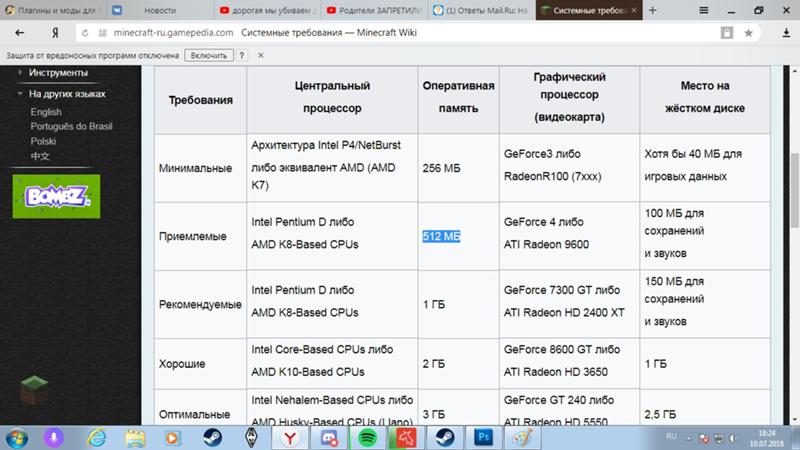Switch to the Ответы Mail.Ru tab
This screenshot has width=800, height=450.
(x=481, y=10)
